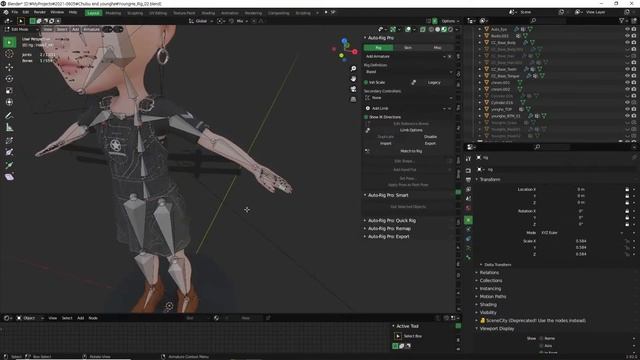Open the Armature menu in viewport header
Screen dimensions: 640x360
coord(91,29)
